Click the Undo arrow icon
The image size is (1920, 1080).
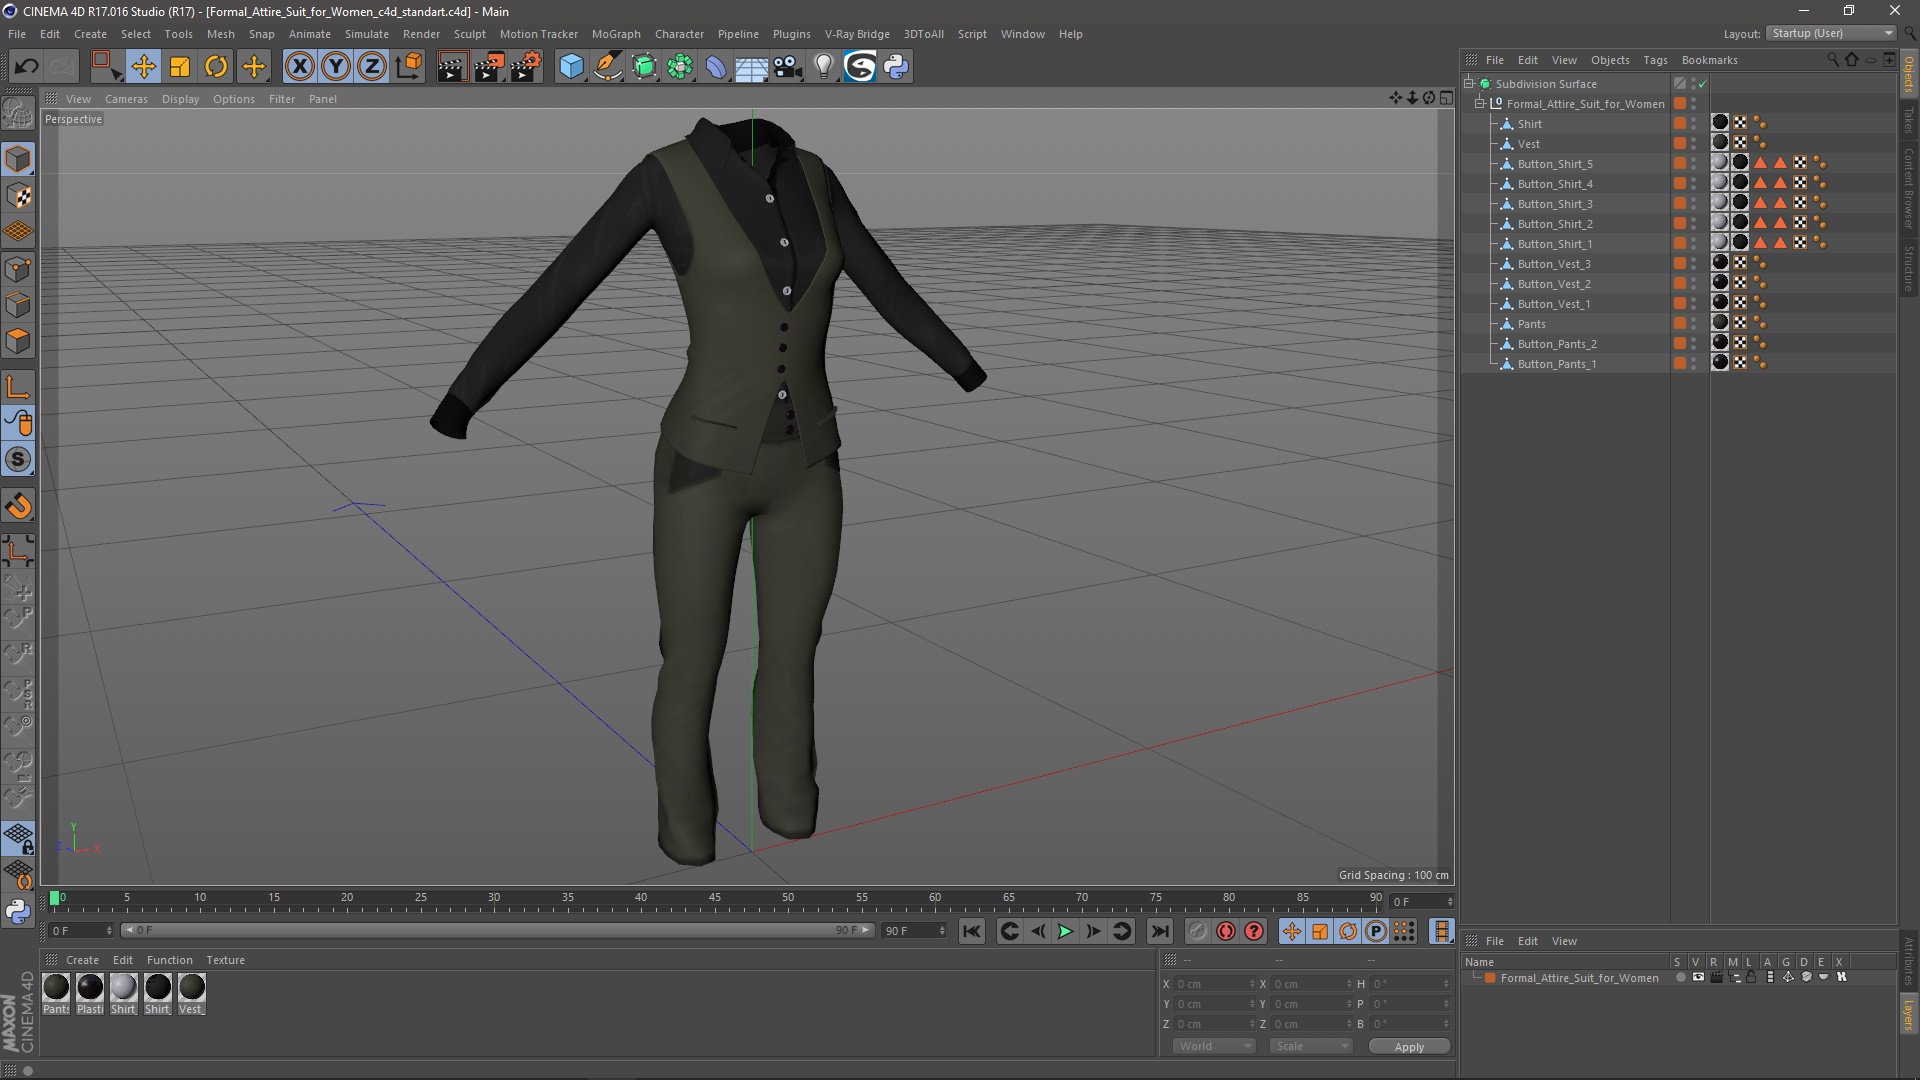click(x=26, y=67)
